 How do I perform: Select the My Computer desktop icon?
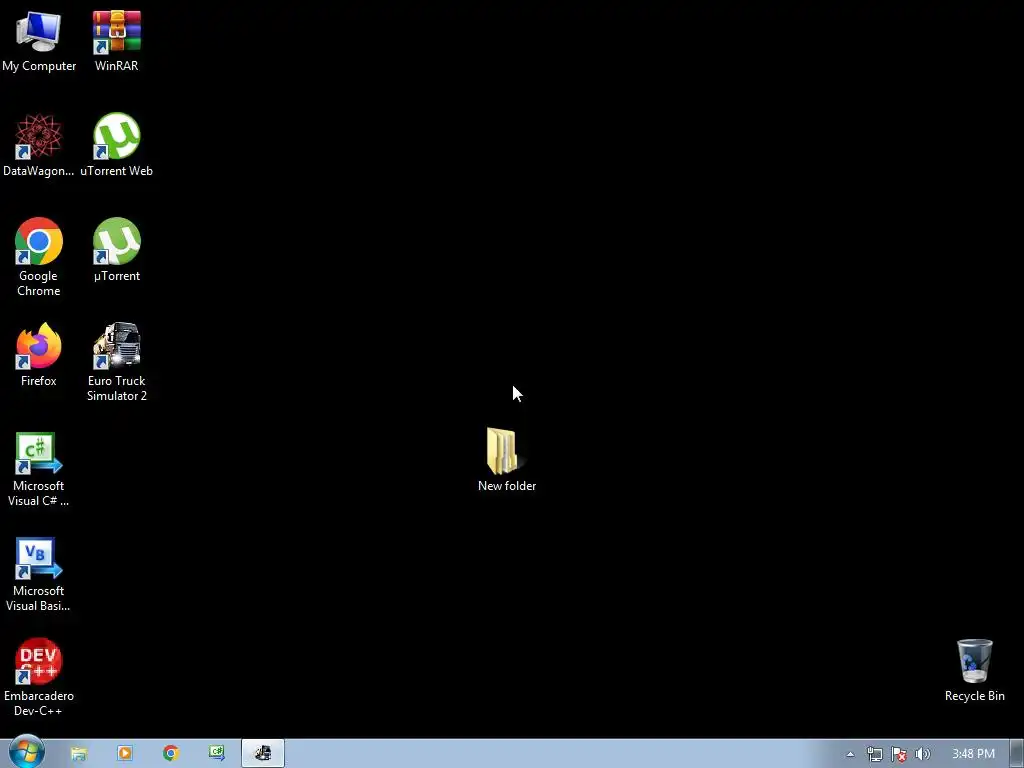(x=39, y=40)
